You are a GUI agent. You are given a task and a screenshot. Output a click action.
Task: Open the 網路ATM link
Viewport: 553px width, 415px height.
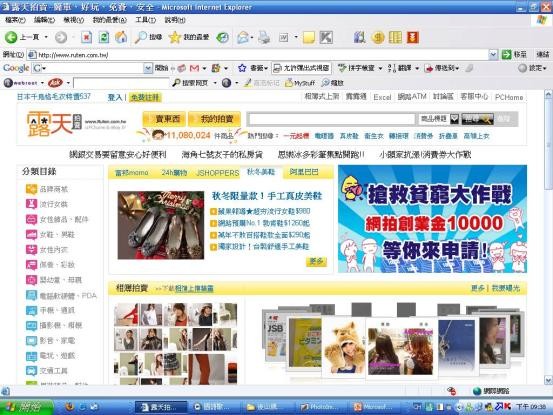(412, 97)
